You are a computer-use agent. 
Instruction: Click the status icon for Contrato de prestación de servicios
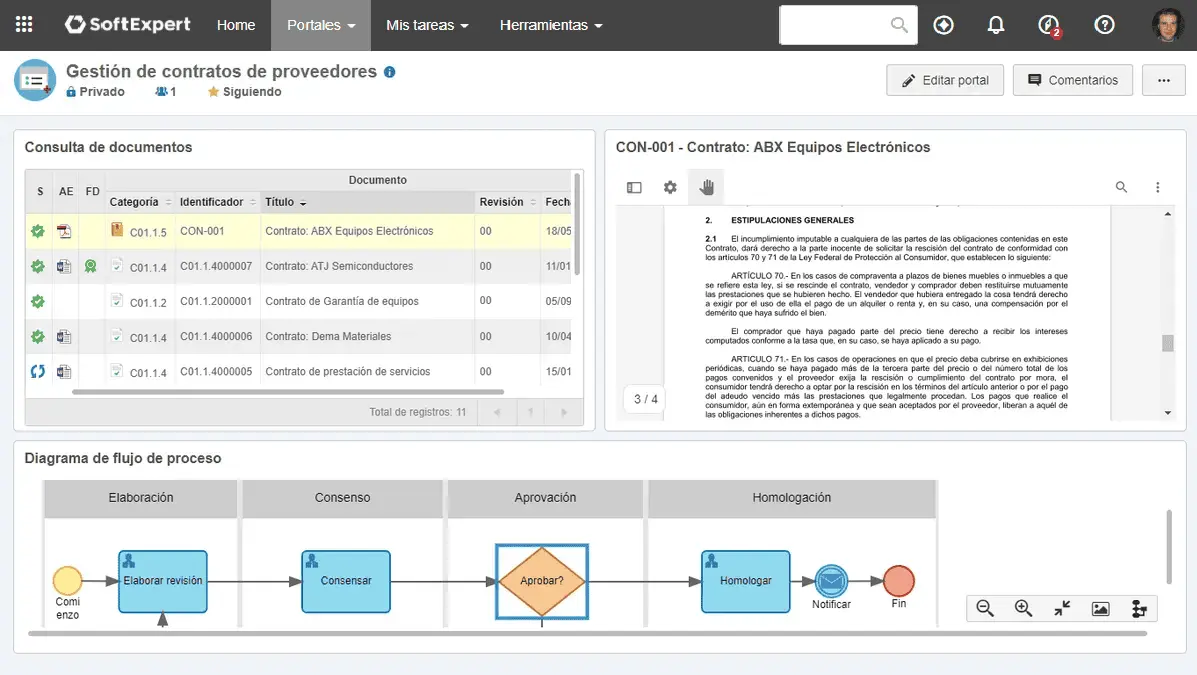[x=37, y=371]
